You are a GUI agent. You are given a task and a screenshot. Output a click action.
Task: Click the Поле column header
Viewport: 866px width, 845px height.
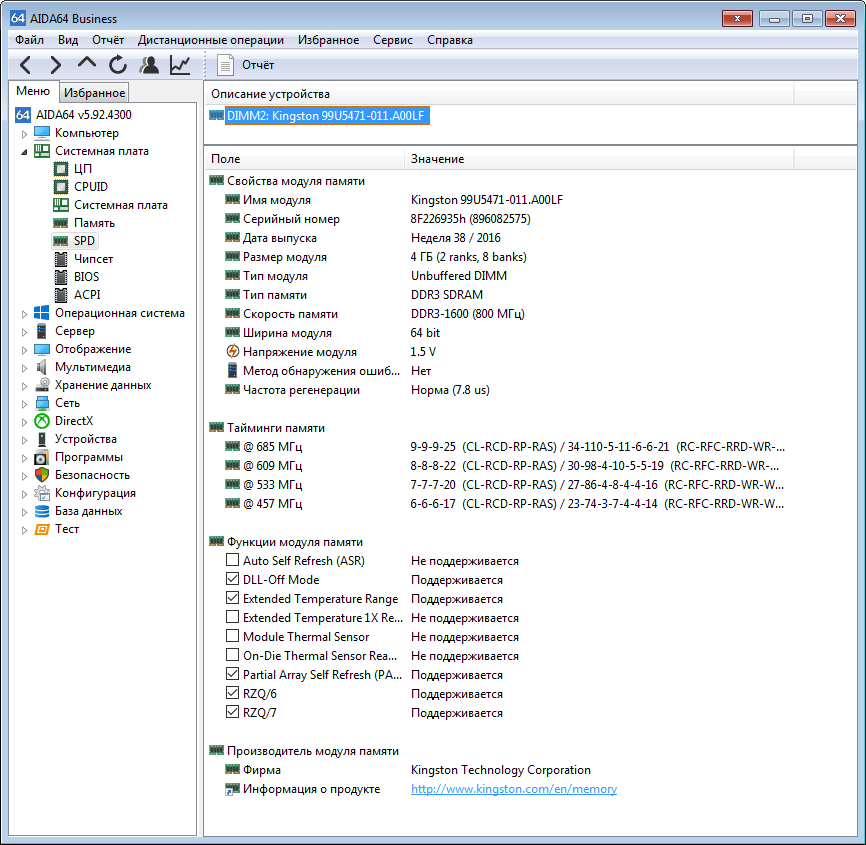pyautogui.click(x=304, y=159)
